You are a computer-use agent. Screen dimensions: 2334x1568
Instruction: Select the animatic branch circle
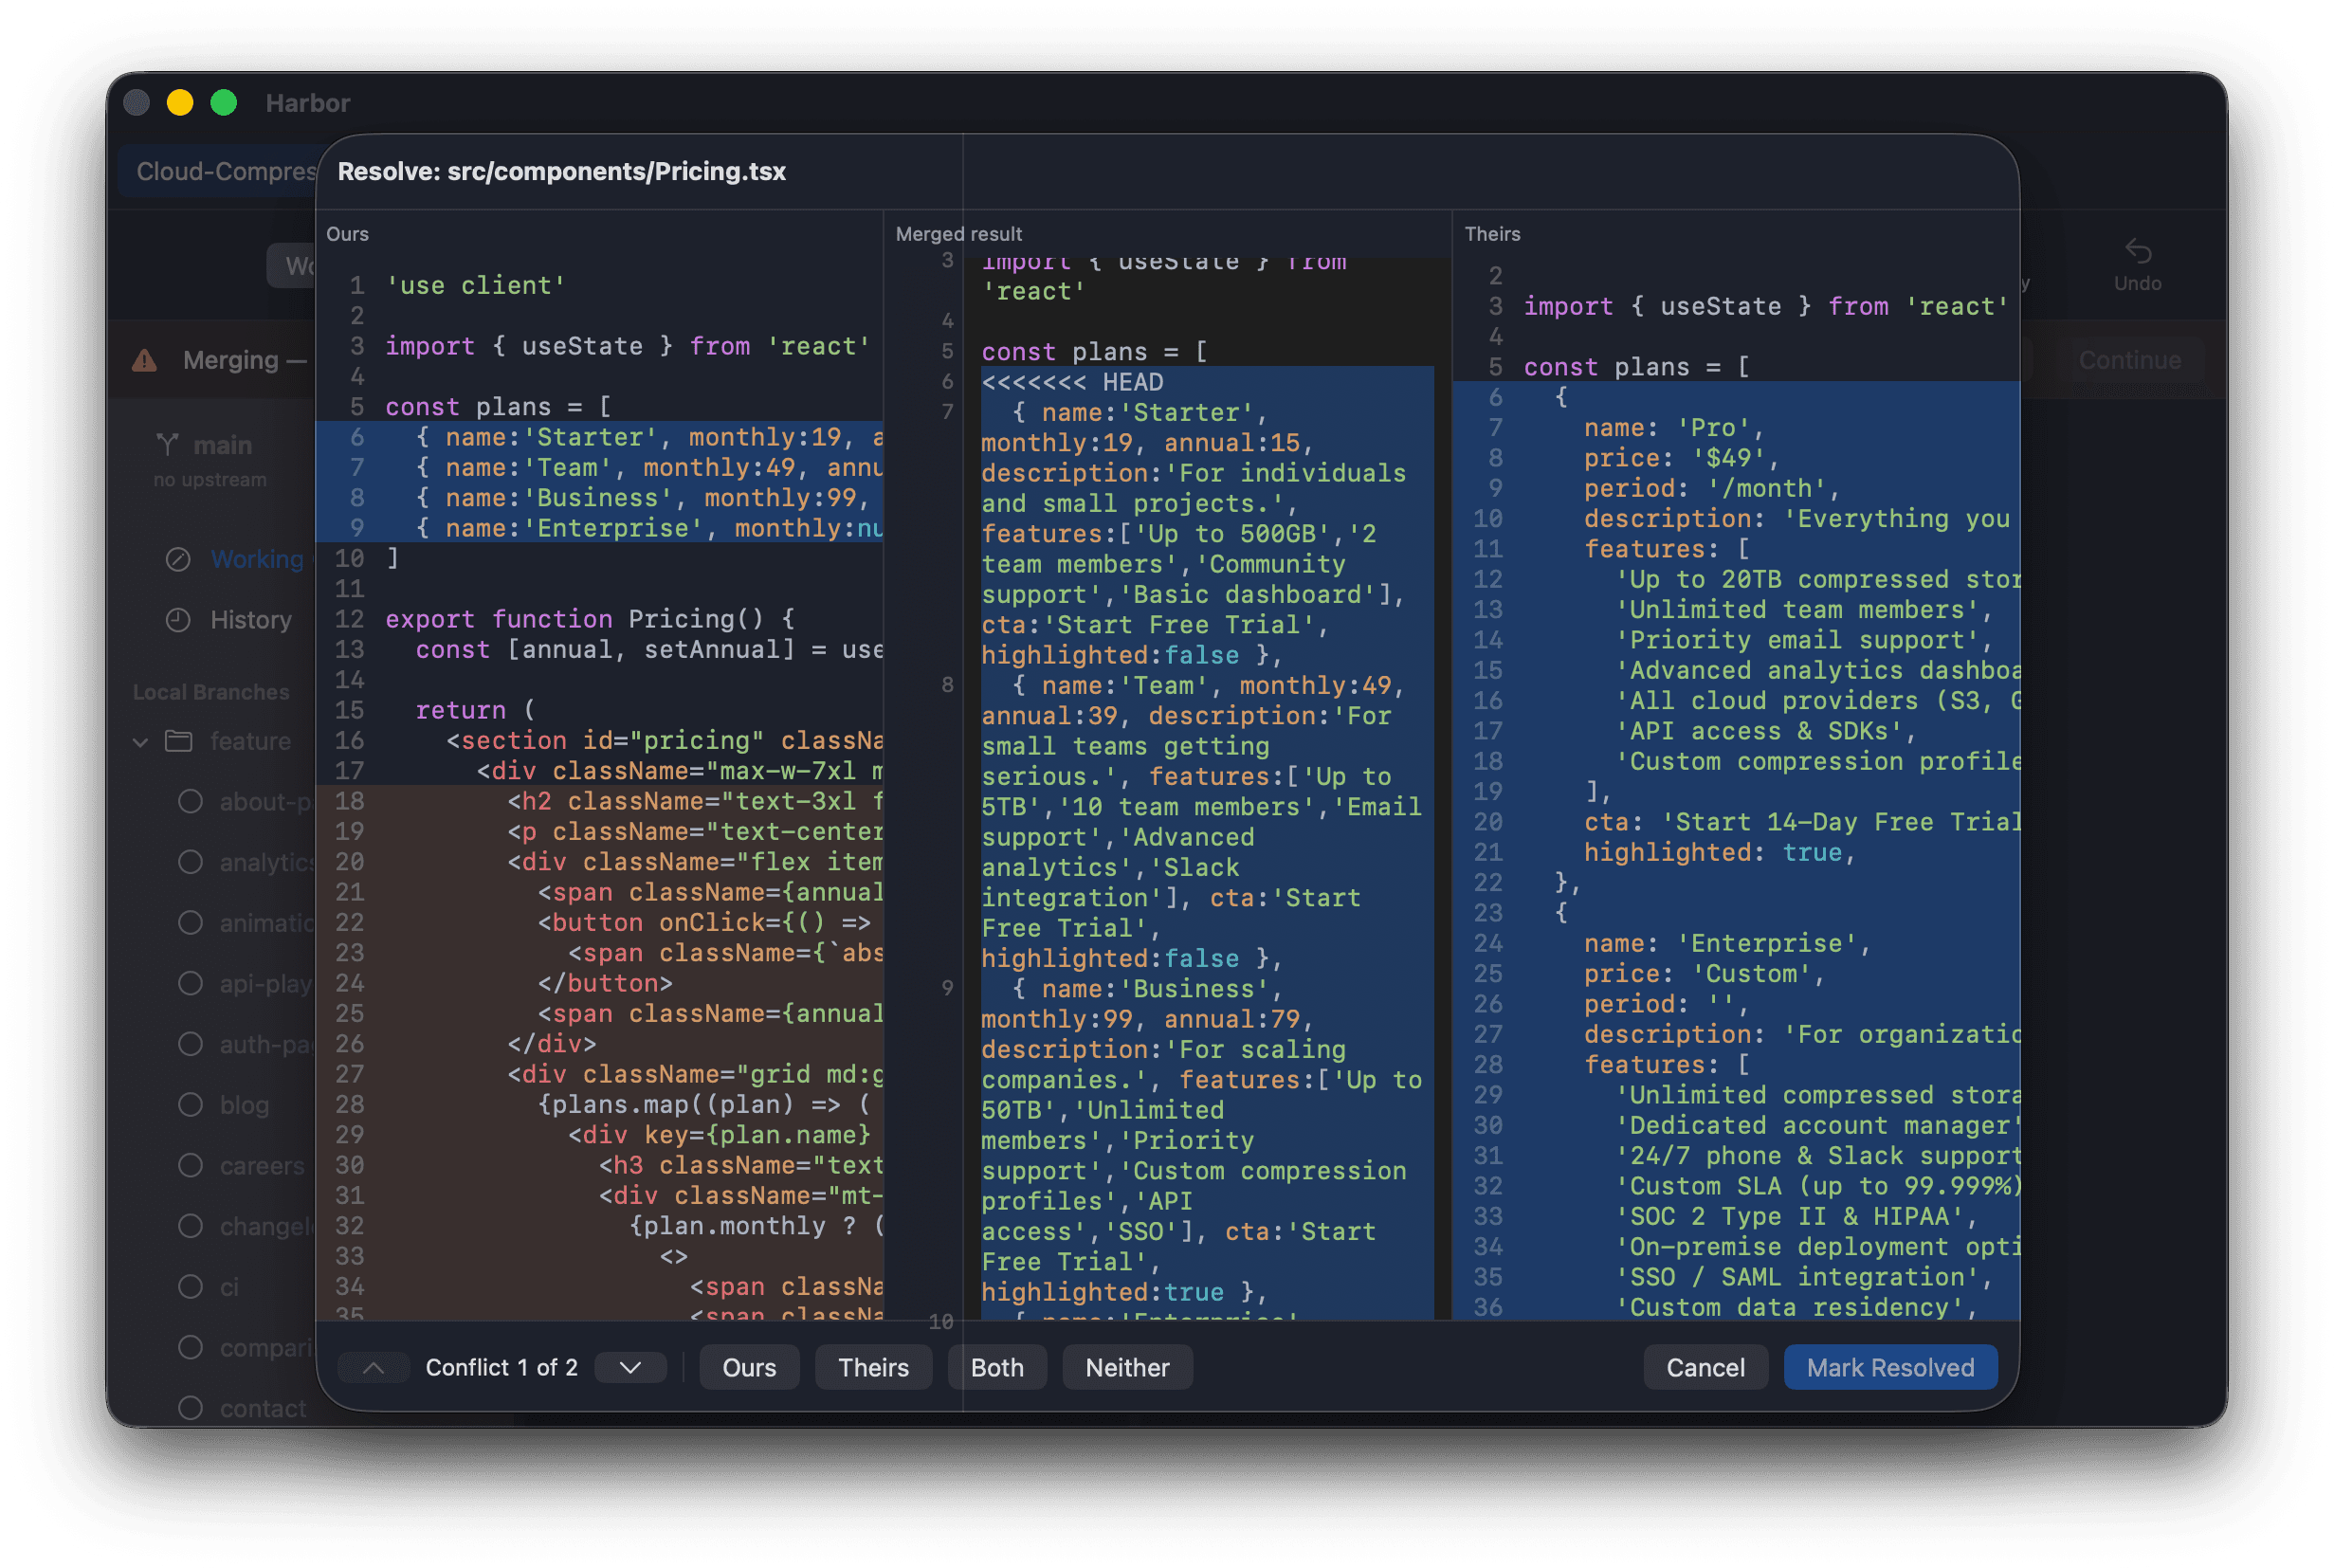point(190,923)
